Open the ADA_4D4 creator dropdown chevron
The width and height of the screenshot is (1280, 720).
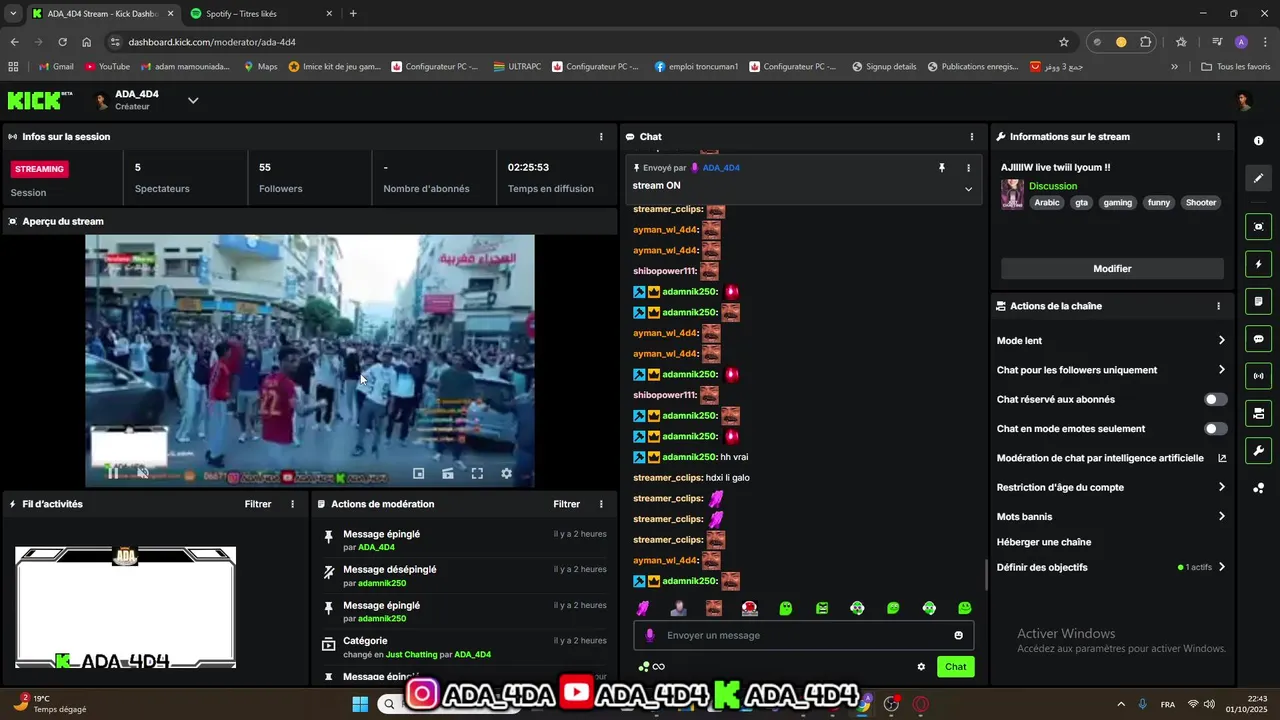[193, 100]
